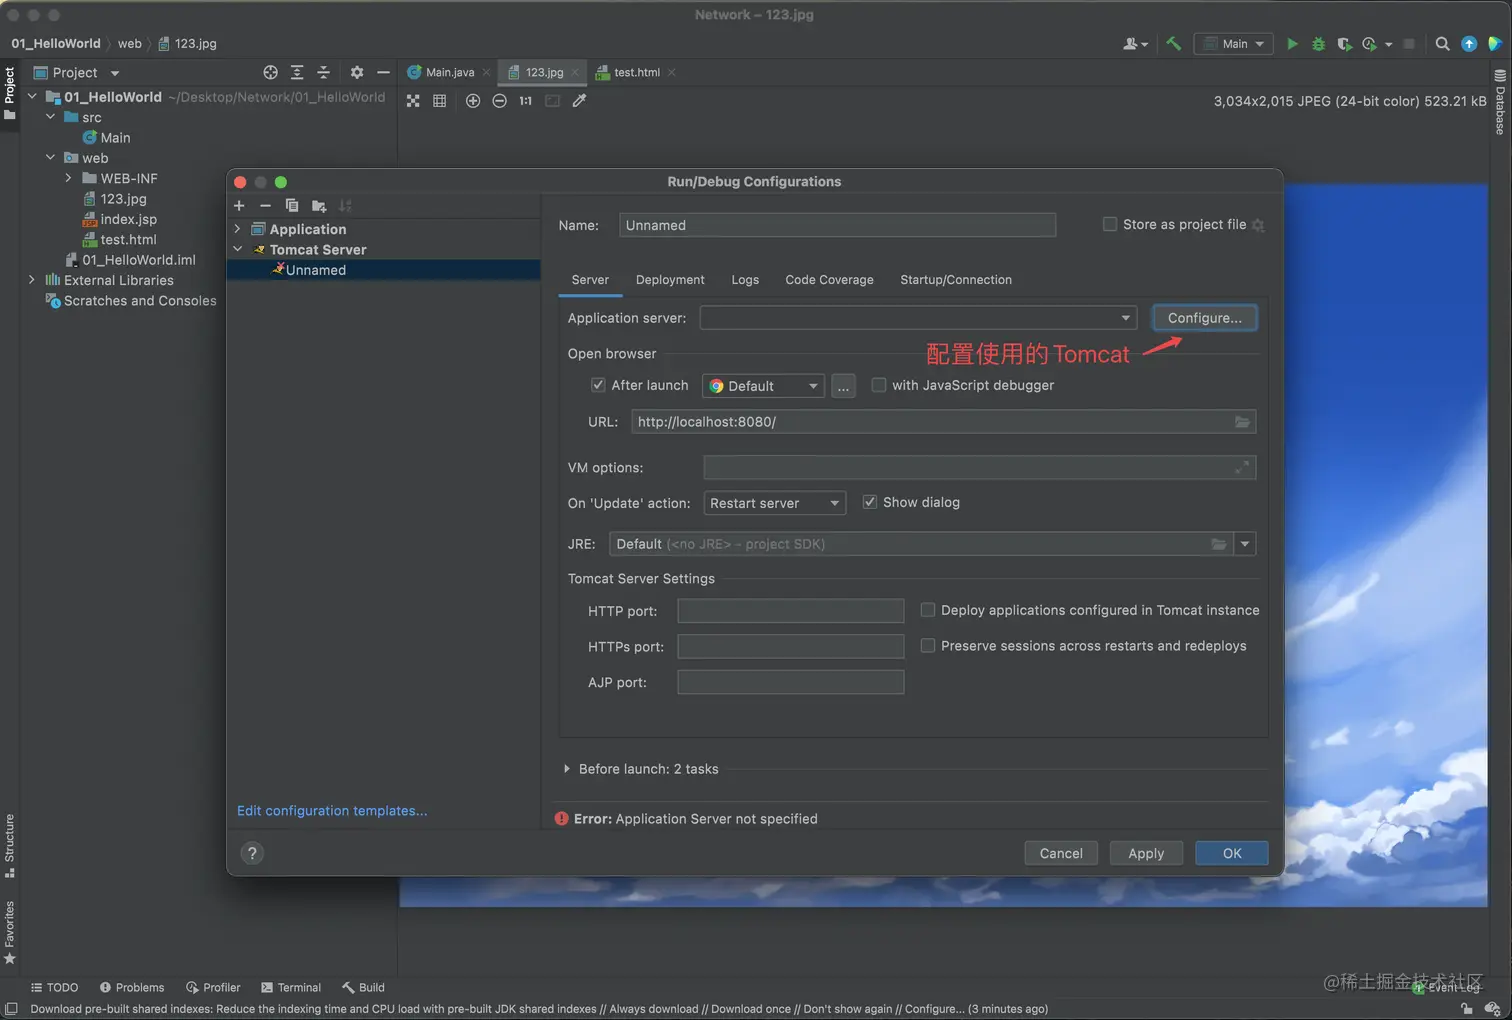1512x1020 pixels.
Task: Switch to the Deployment tab
Action: 670,280
